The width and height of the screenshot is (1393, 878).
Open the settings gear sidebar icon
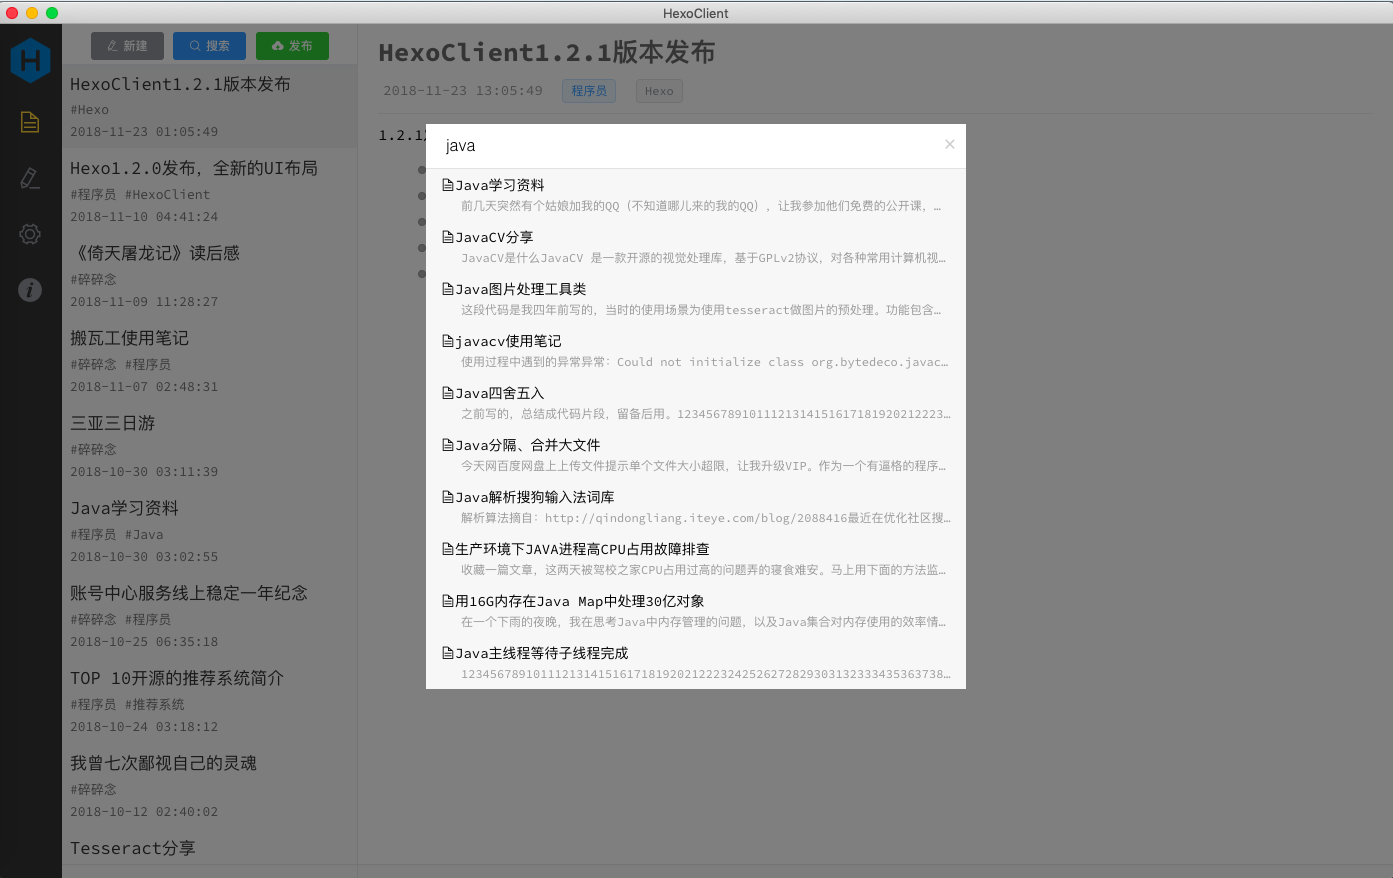pos(30,234)
